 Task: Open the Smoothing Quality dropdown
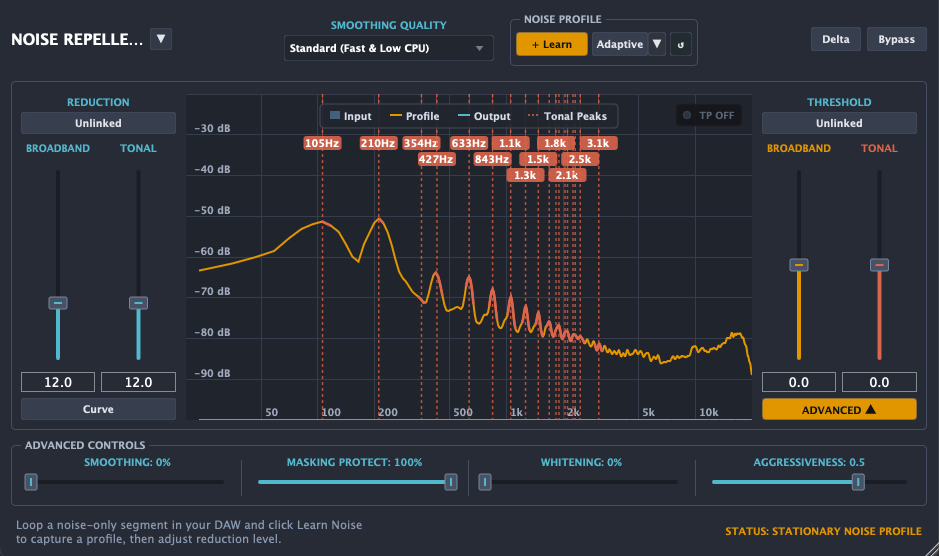388,48
